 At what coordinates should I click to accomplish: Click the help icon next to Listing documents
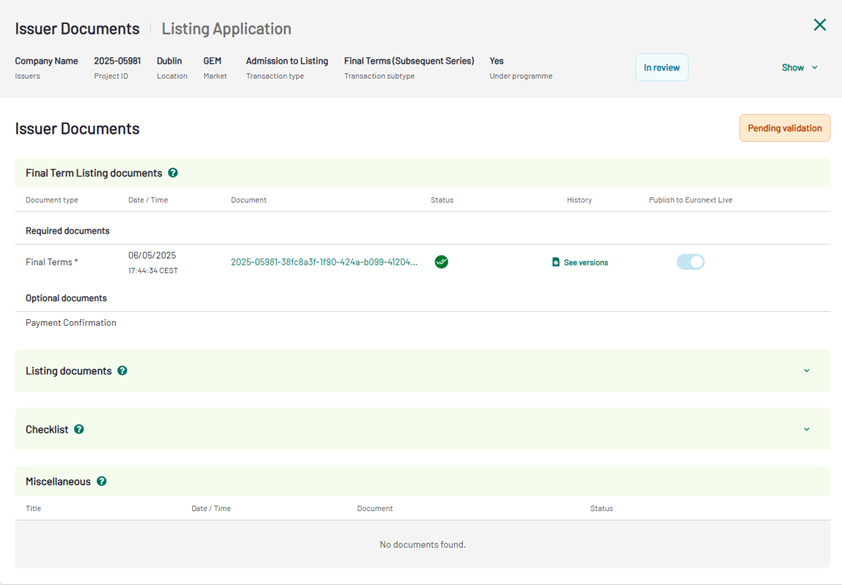pos(122,371)
